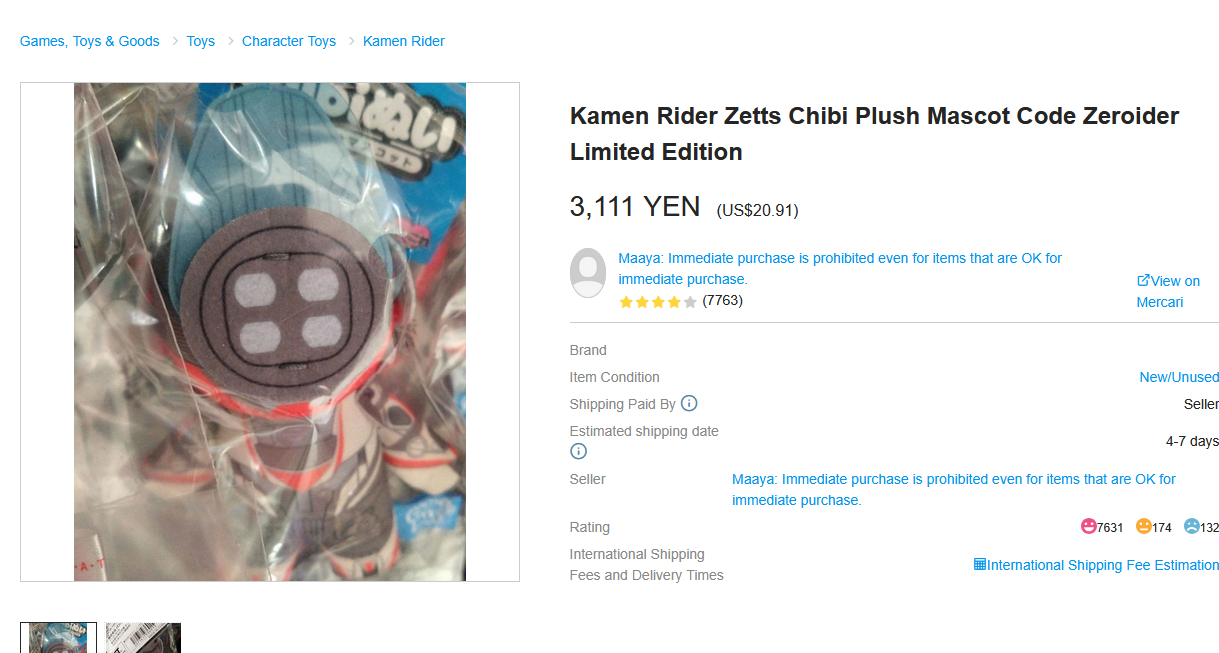Open the Toys breadcrumb link
Image resolution: width=1219 pixels, height=653 pixels.
(201, 41)
